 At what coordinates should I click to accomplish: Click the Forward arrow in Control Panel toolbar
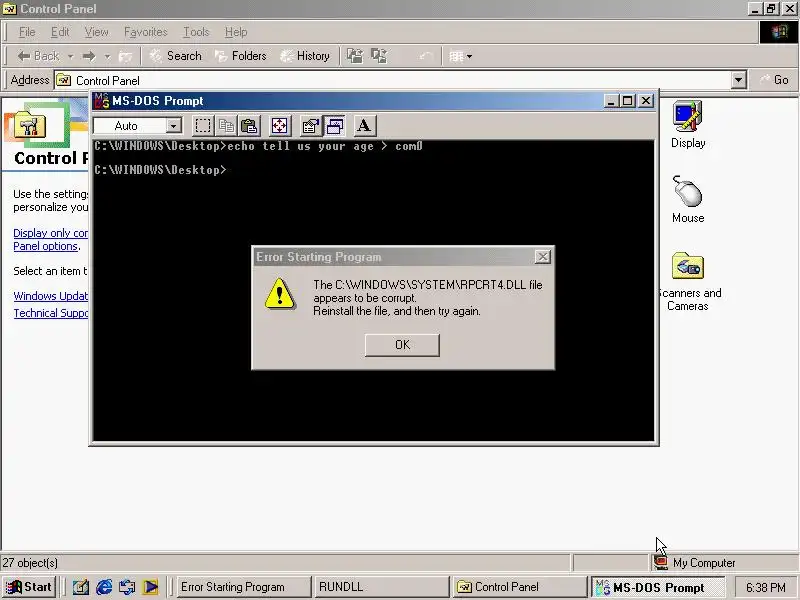click(x=89, y=56)
